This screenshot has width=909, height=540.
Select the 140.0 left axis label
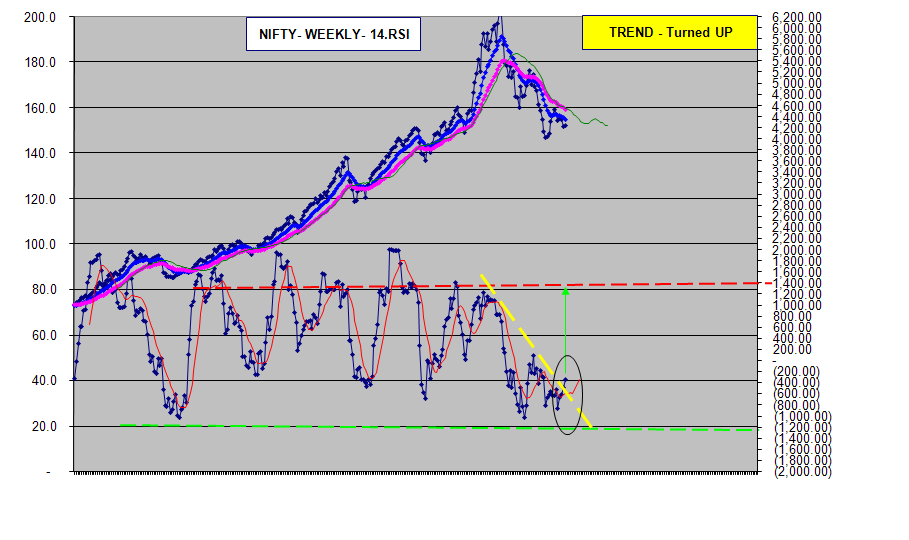[x=40, y=153]
